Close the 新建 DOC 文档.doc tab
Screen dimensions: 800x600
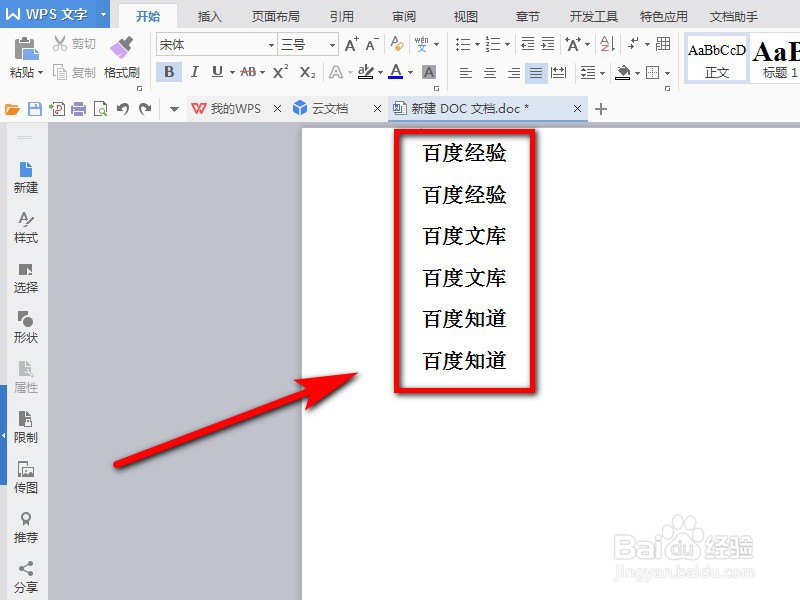point(577,109)
